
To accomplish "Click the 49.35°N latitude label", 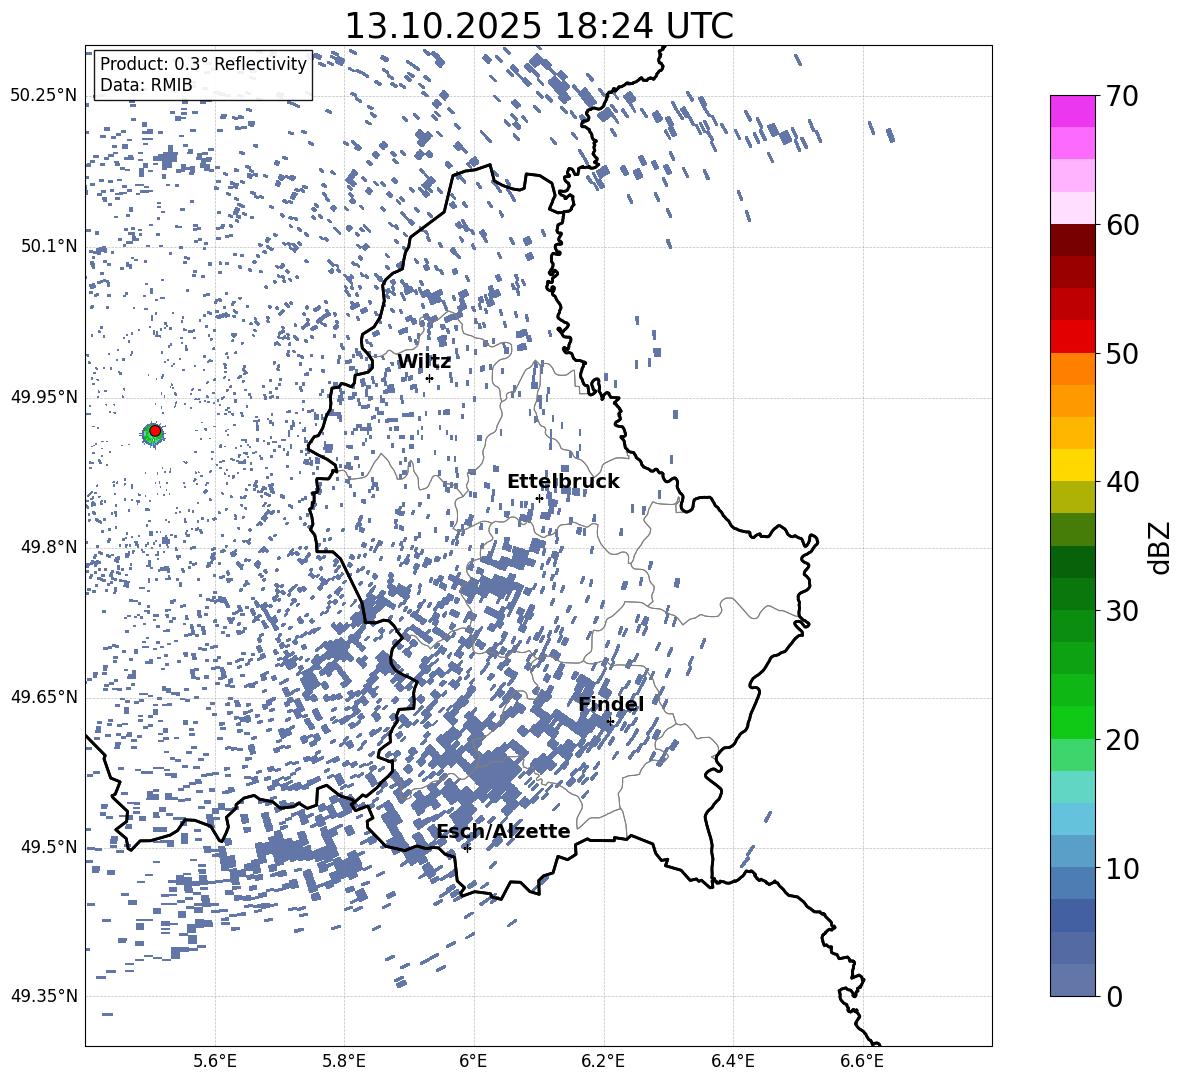I will pos(44,996).
